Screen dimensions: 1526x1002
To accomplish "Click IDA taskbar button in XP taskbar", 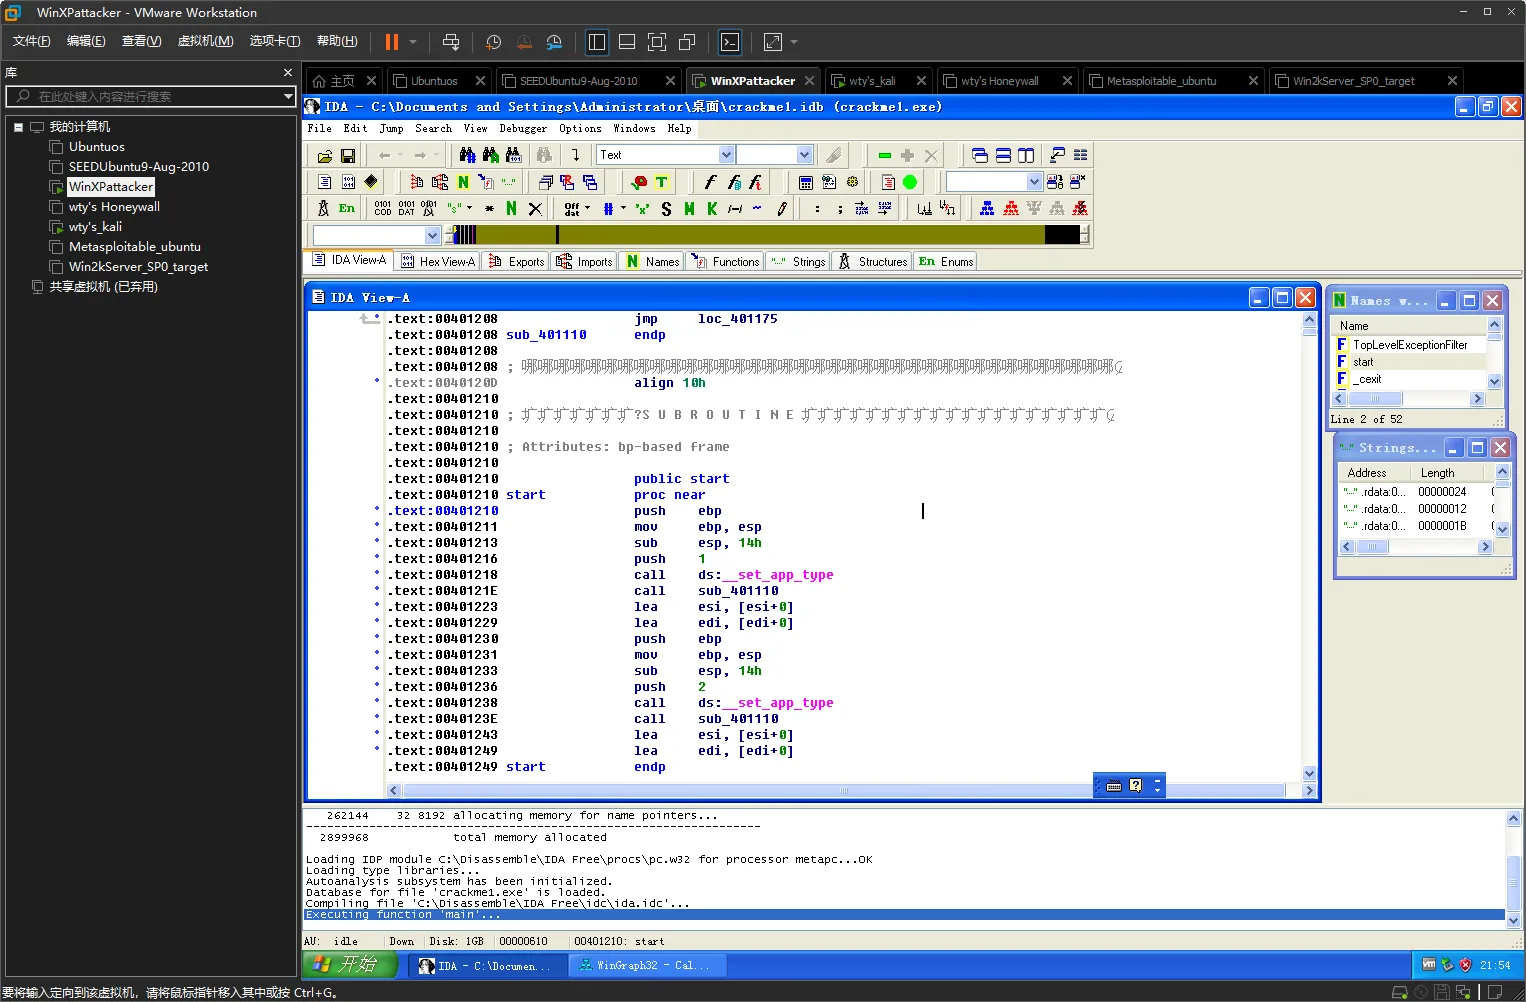I will [486, 965].
